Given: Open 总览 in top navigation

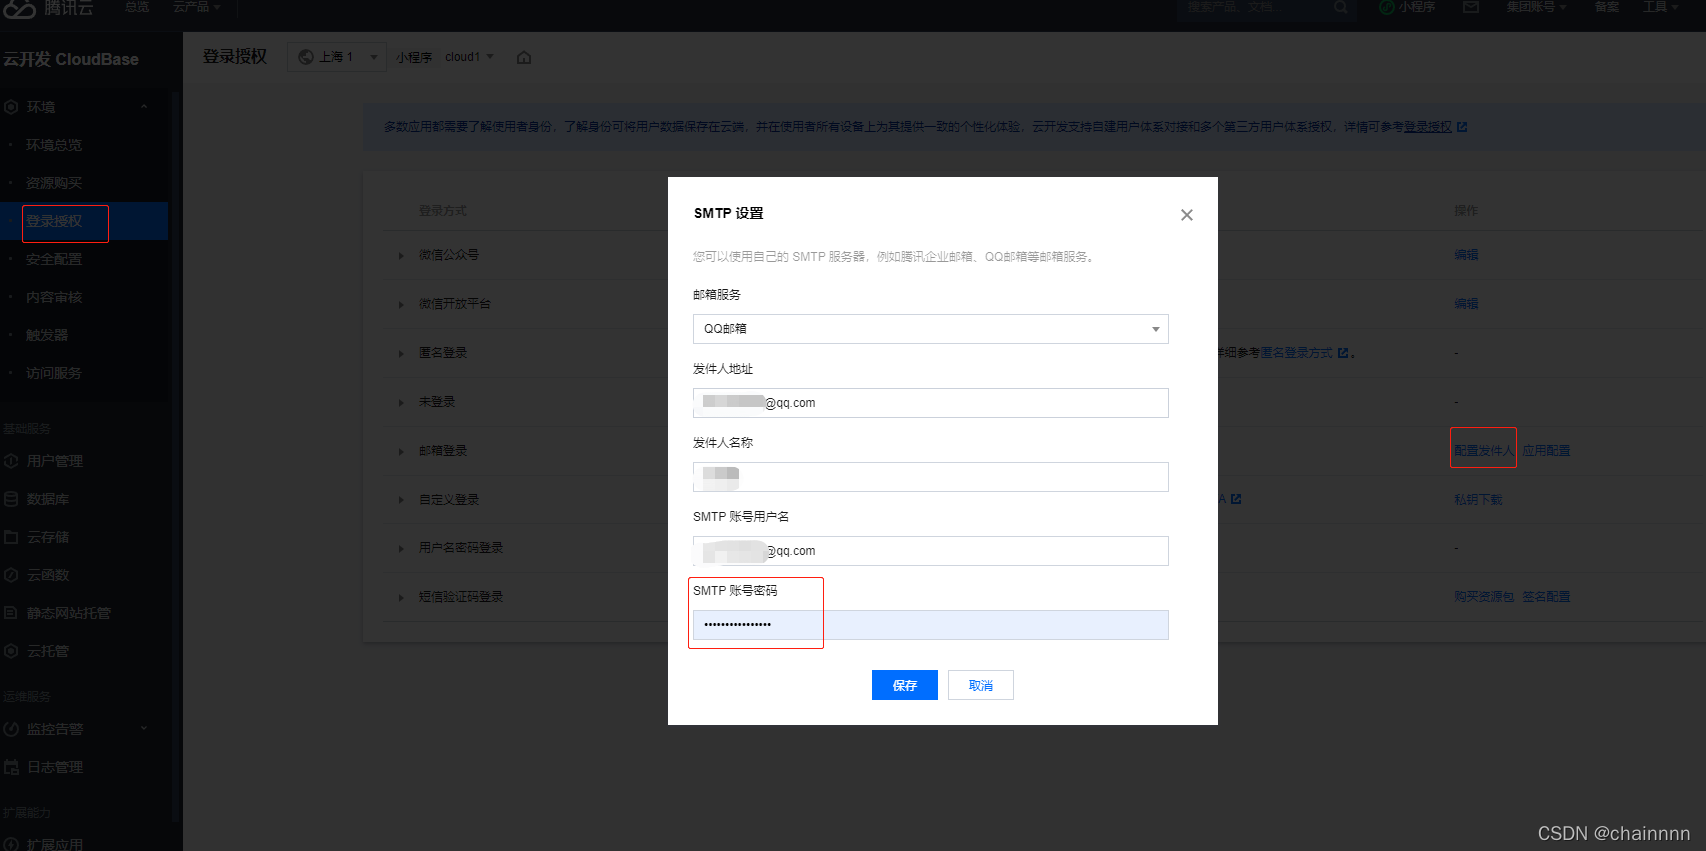Looking at the screenshot, I should (137, 7).
